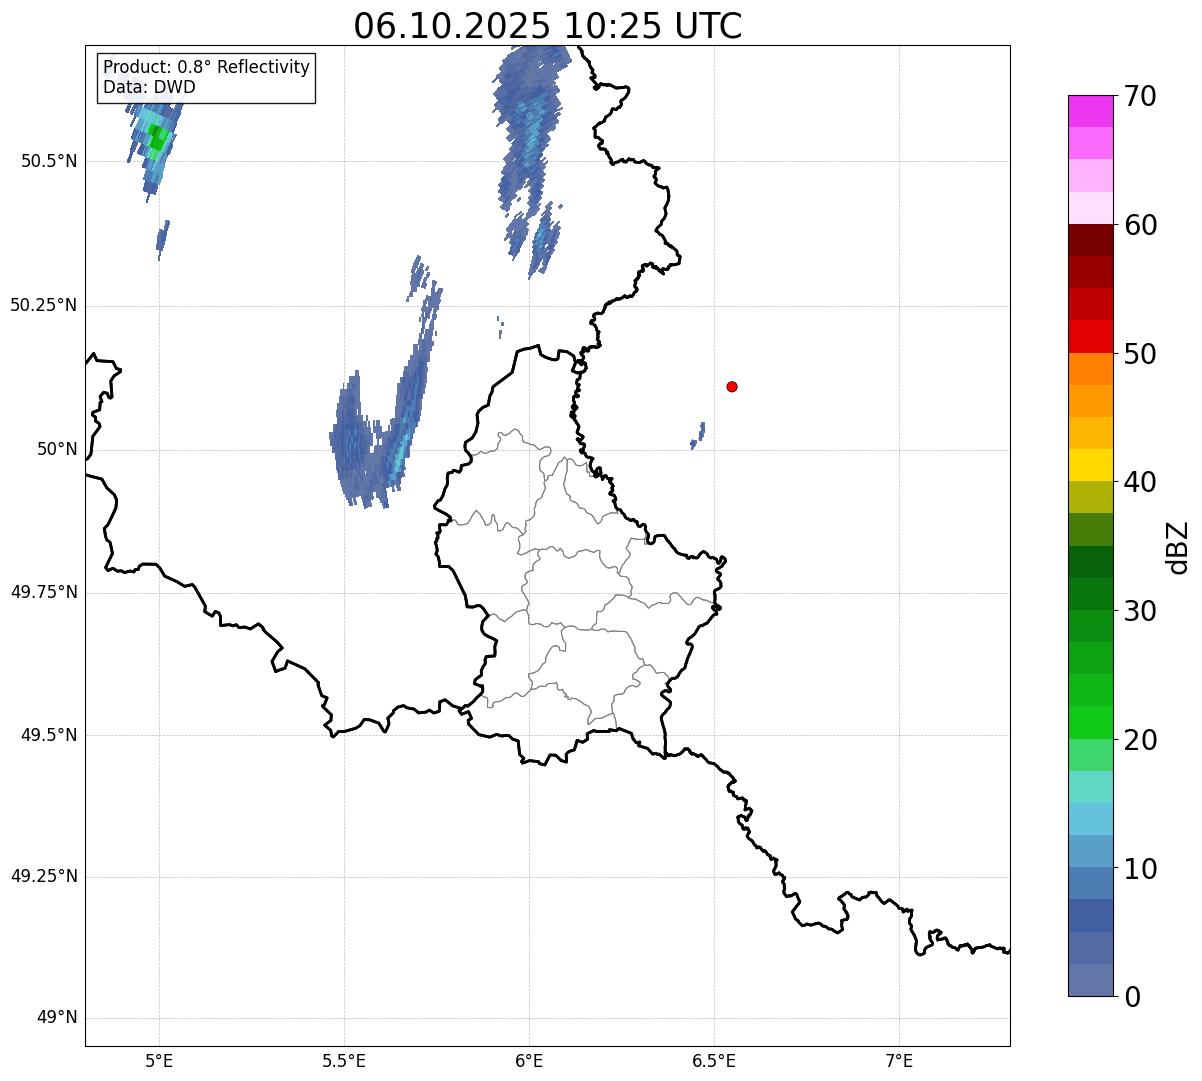The image size is (1202, 1081).
Task: Click the yellow colorbar segment at 40
Action: (1091, 465)
